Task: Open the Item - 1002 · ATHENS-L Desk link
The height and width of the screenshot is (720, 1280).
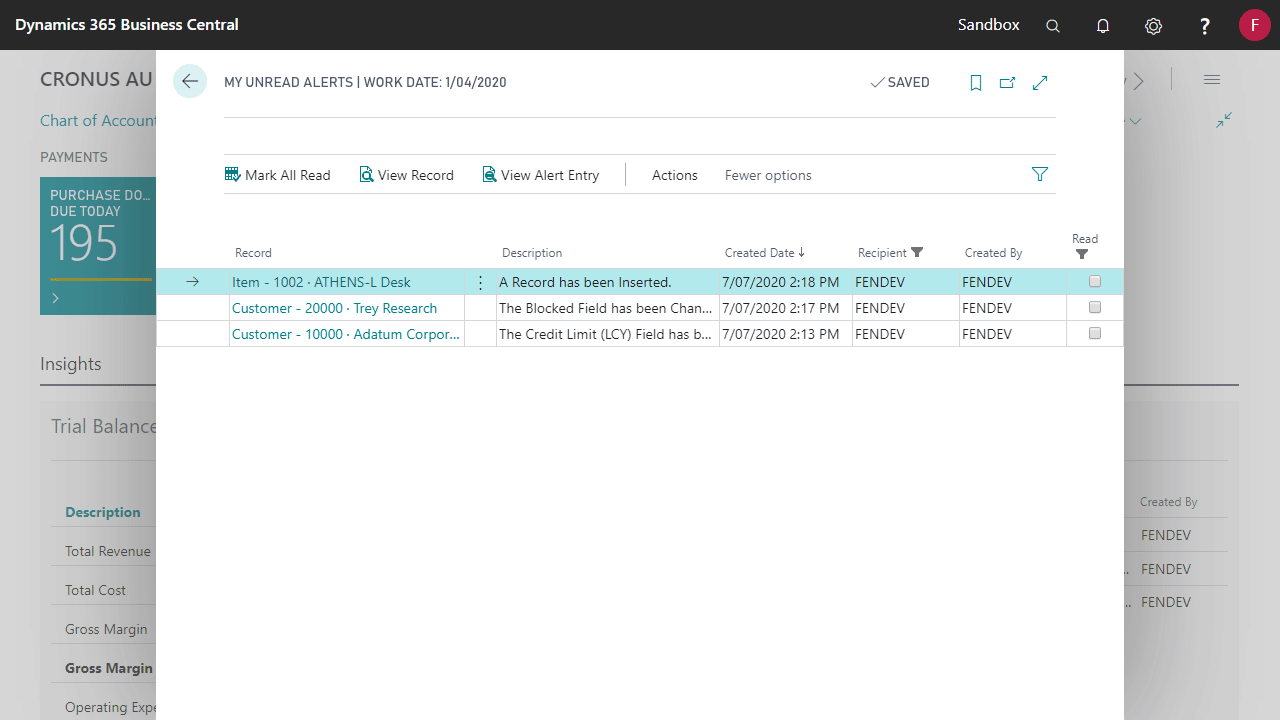Action: tap(321, 282)
